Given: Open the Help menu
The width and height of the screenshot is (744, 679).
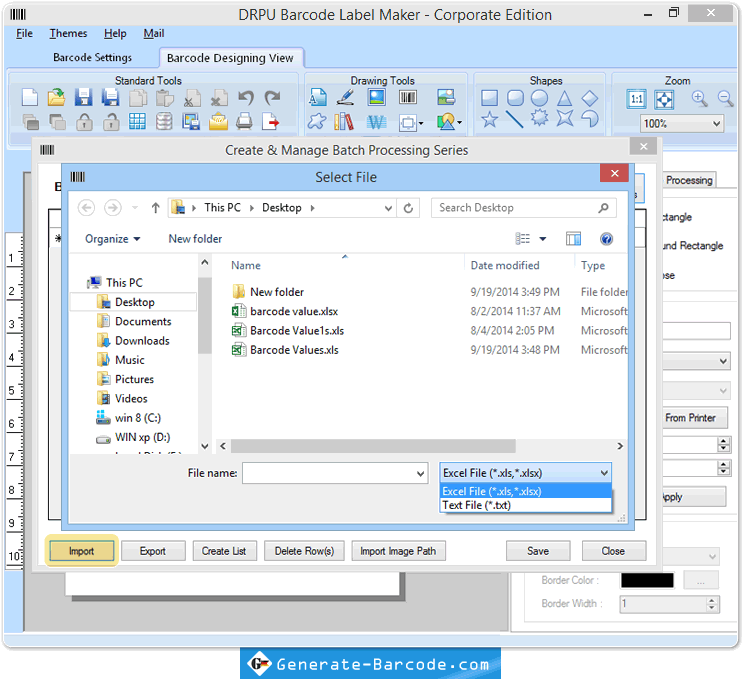Looking at the screenshot, I should point(115,33).
